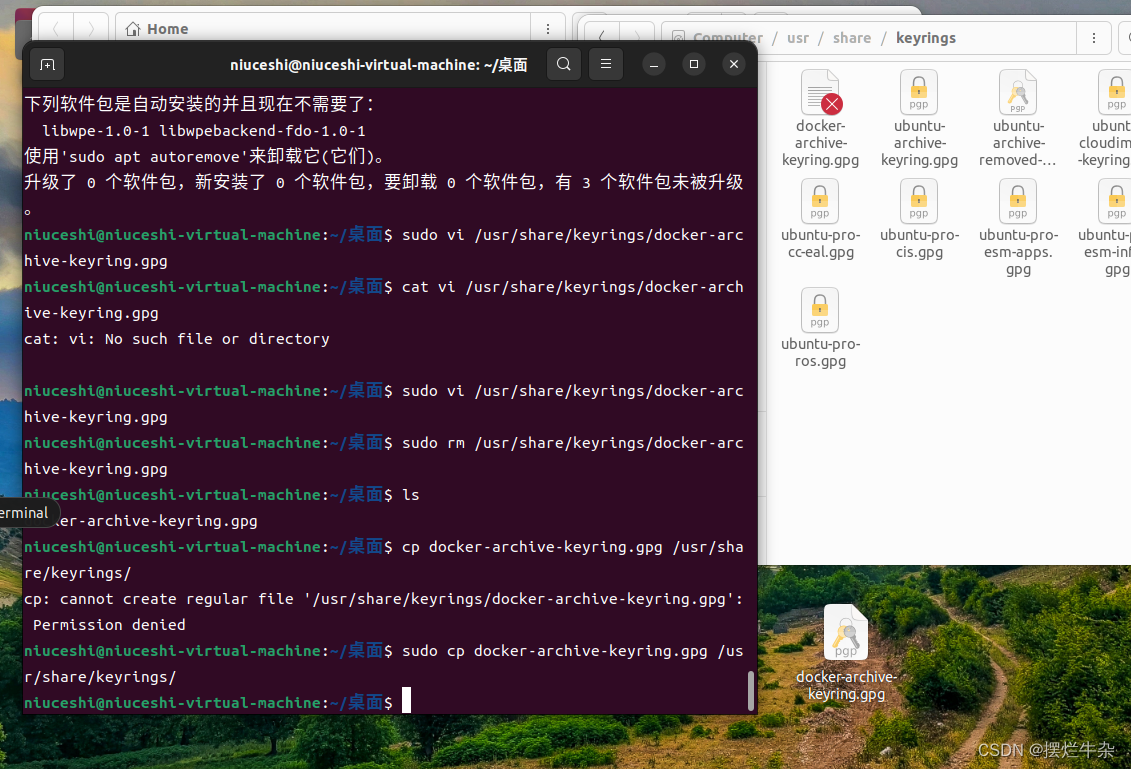The image size is (1131, 769).
Task: Open the terminal hamburger menu
Action: [606, 63]
